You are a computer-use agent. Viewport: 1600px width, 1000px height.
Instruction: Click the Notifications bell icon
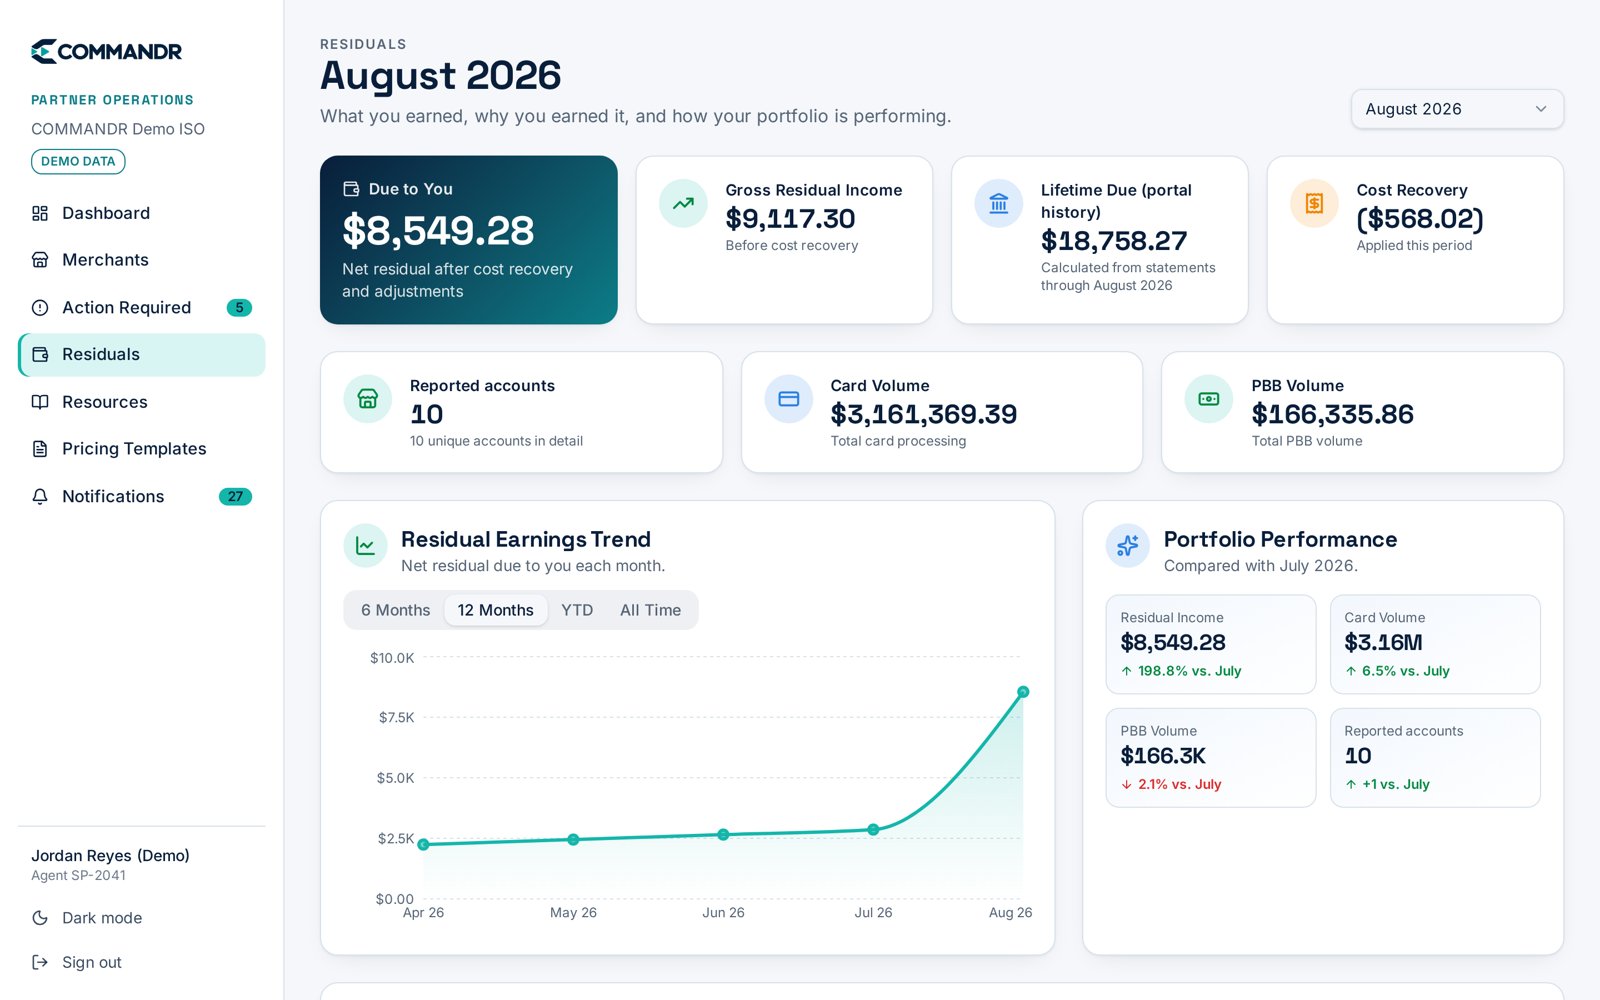pyautogui.click(x=40, y=496)
